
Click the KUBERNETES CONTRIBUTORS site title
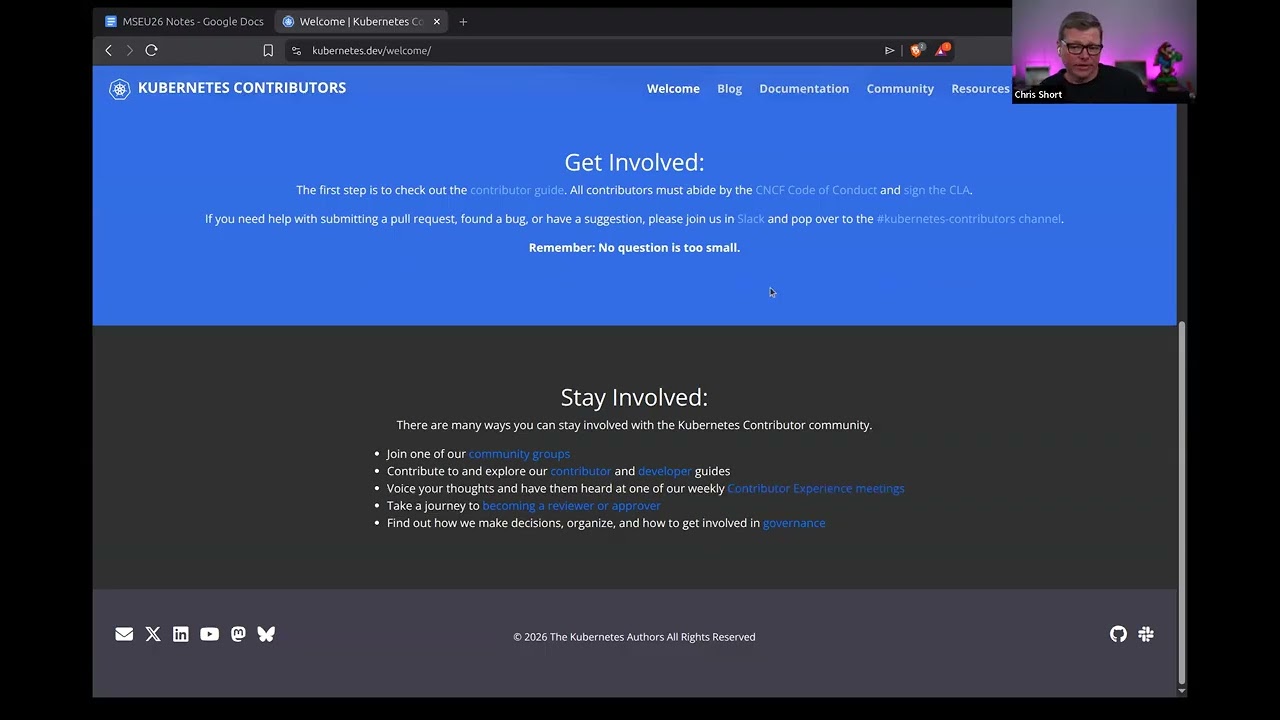click(242, 88)
